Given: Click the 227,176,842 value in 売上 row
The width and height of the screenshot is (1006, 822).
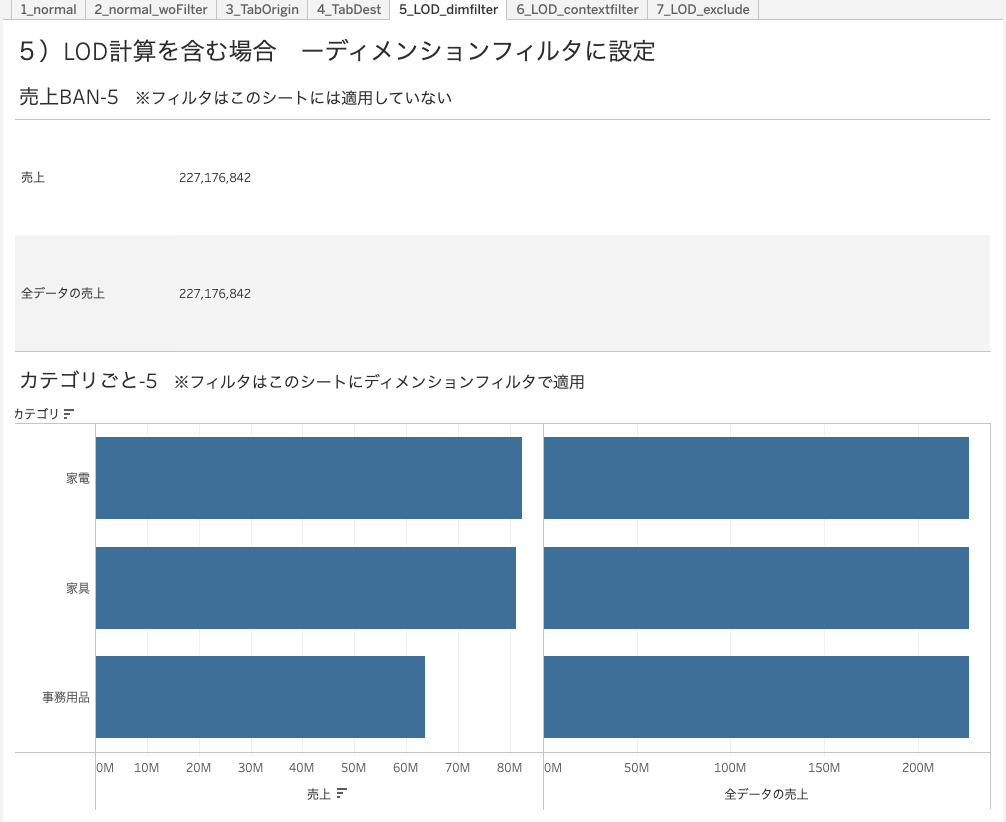Looking at the screenshot, I should 215,178.
